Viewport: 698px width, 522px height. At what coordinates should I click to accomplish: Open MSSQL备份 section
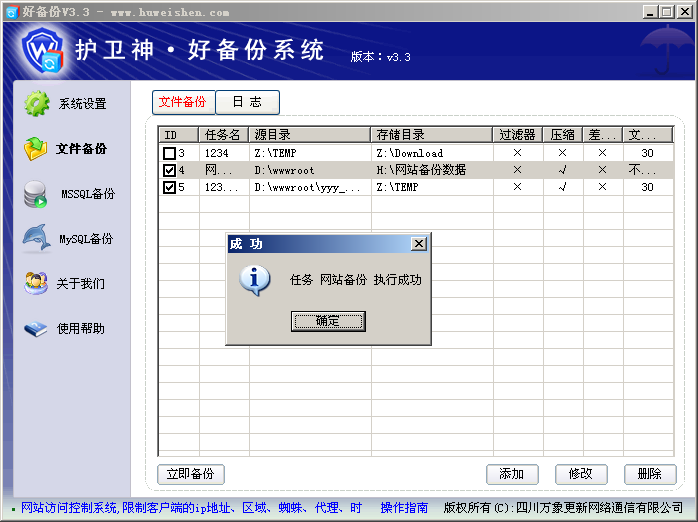point(88,194)
